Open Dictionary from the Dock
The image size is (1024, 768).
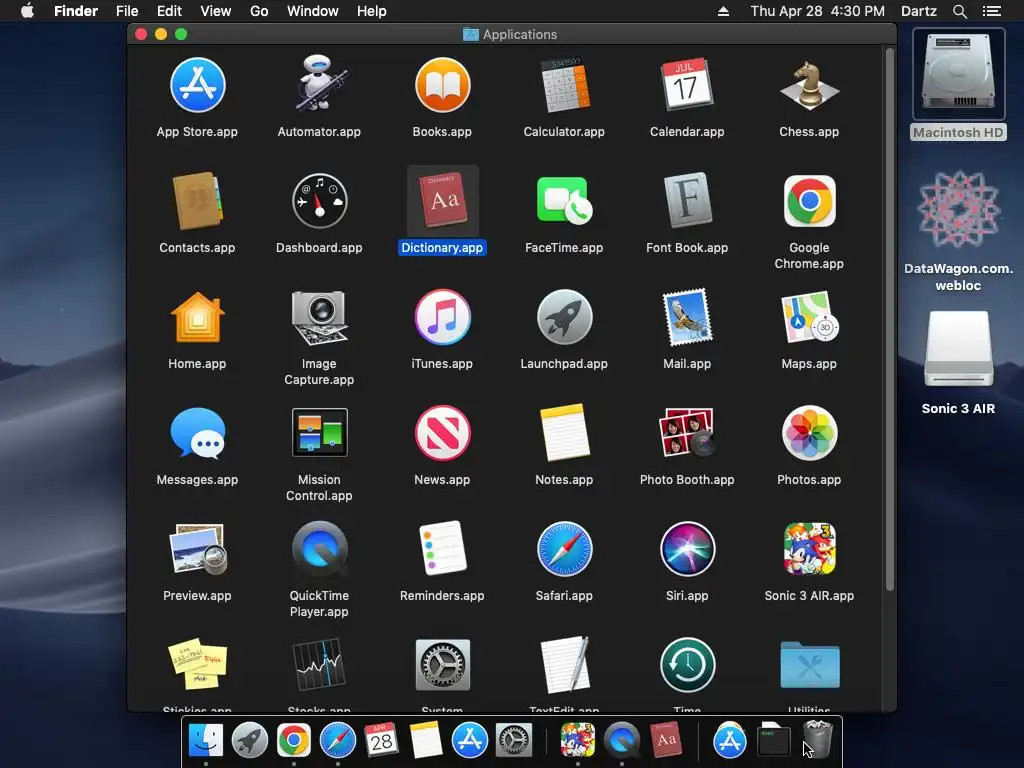click(x=665, y=739)
